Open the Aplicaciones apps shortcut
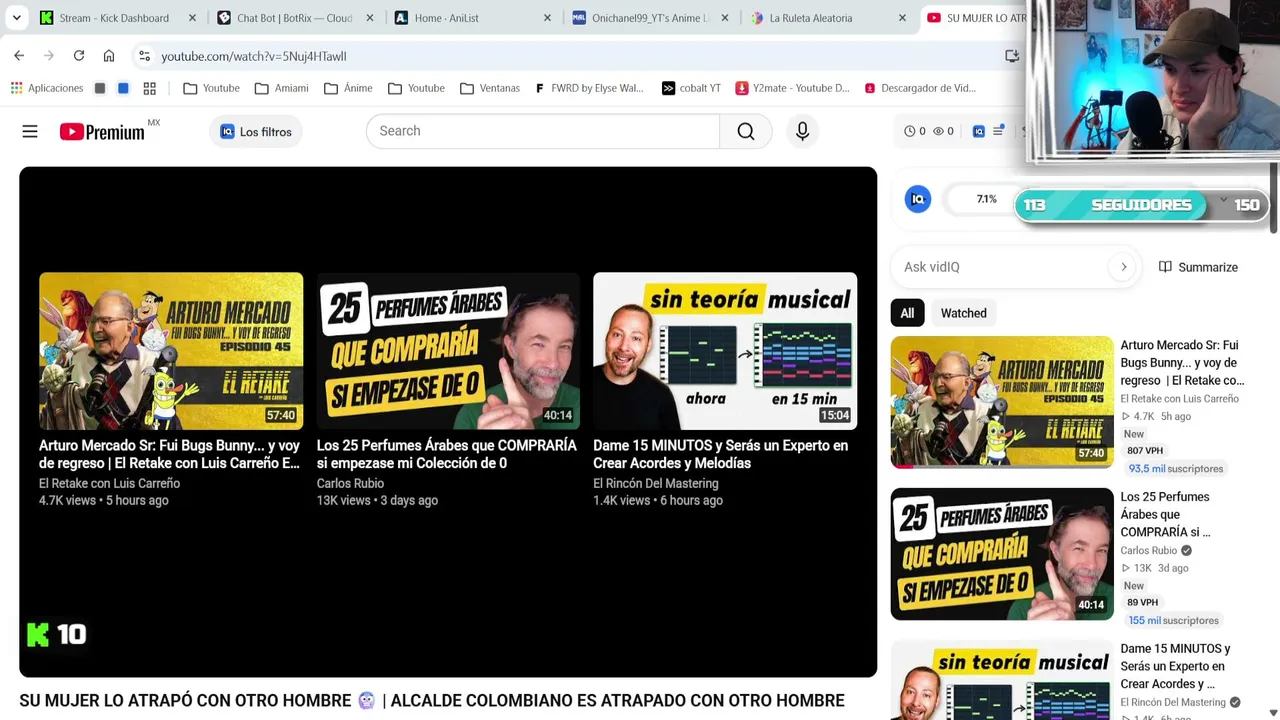This screenshot has width=1280, height=720. click(x=47, y=88)
